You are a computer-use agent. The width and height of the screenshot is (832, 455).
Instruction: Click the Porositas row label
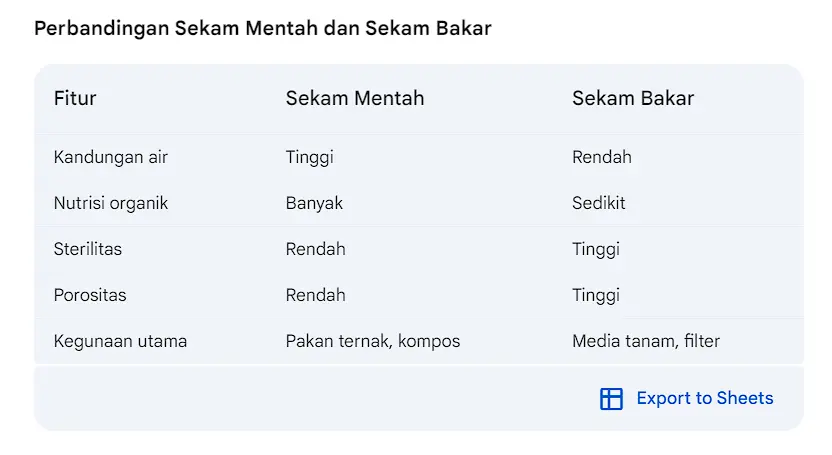pyautogui.click(x=90, y=295)
